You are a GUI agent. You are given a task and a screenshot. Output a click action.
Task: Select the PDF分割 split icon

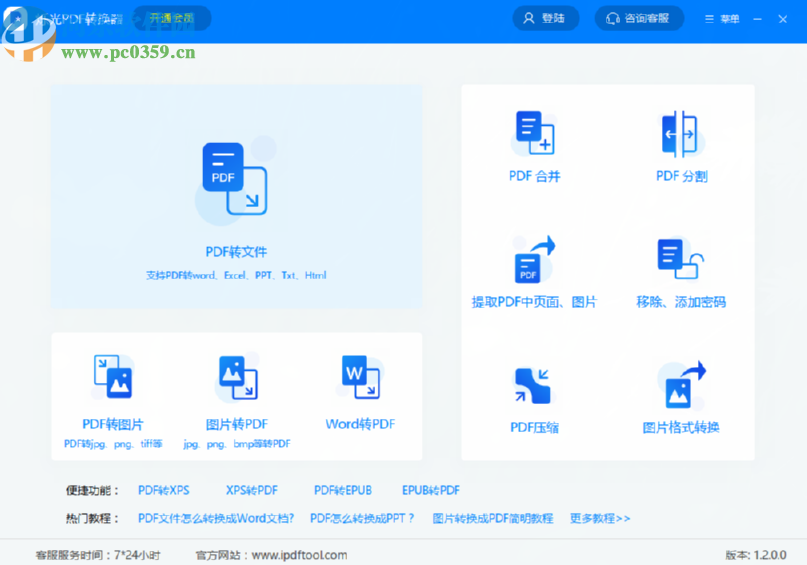(x=681, y=133)
